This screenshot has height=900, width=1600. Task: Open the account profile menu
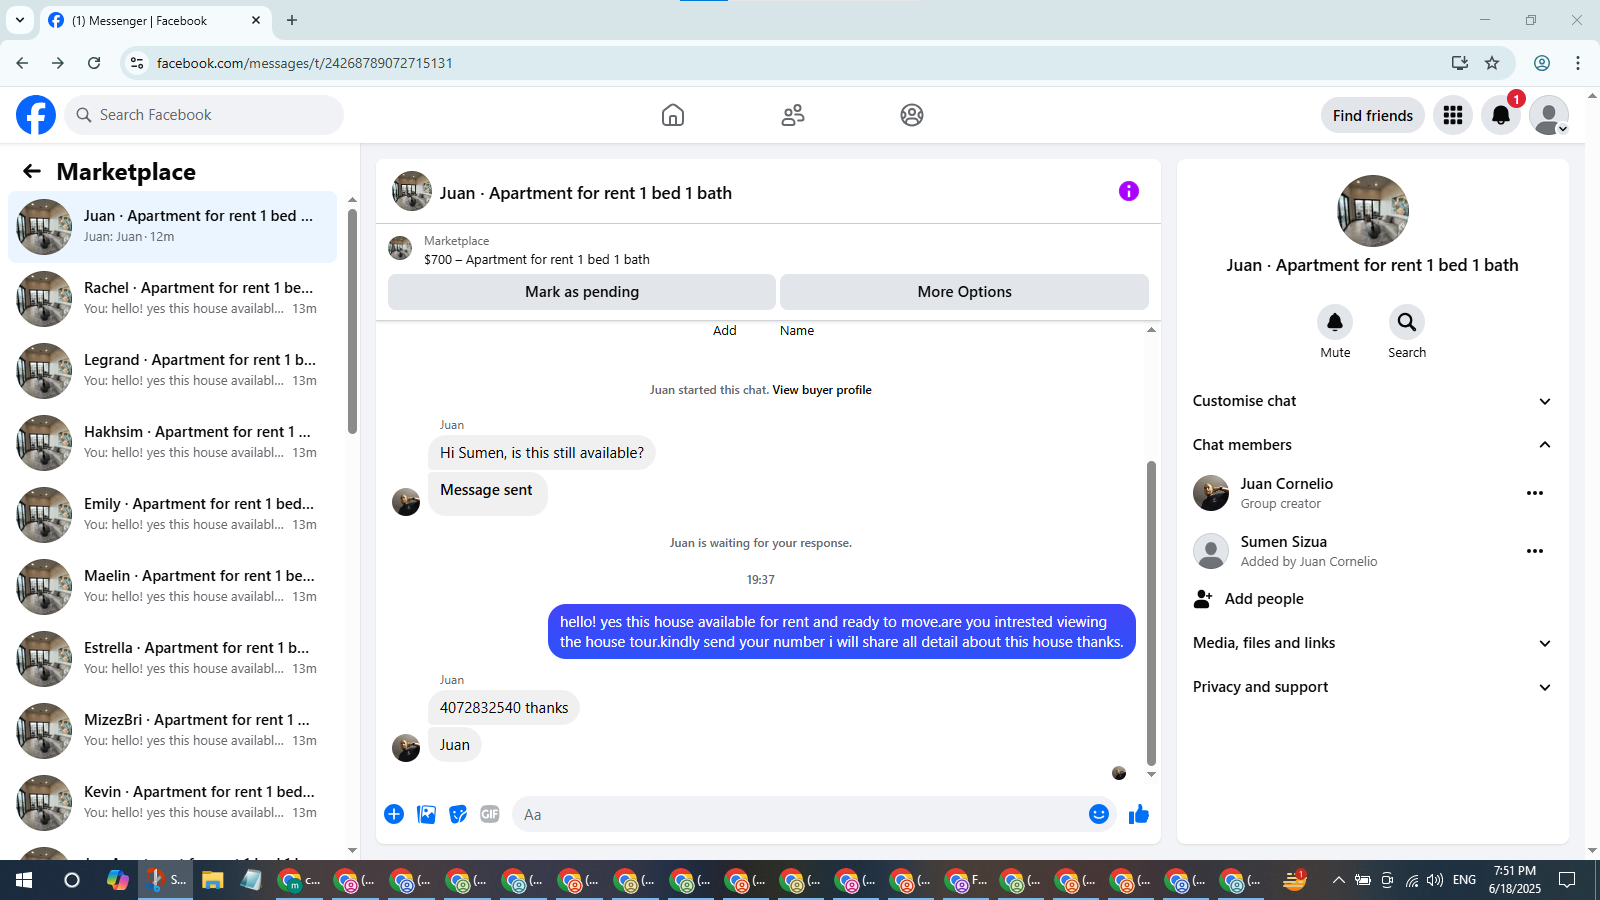(x=1549, y=115)
